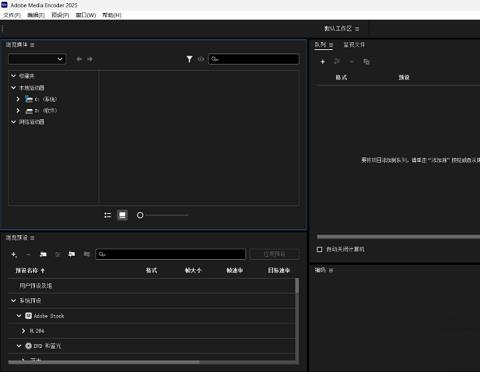Collapse the DVD 和蓝光 preset group
Screen dimensions: 480x372
click(19, 346)
